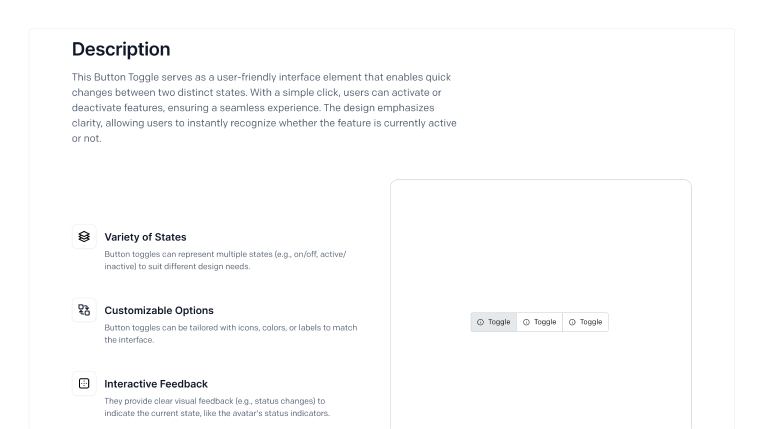Activate the middle Toggle button
This screenshot has width=764, height=429.
point(539,322)
